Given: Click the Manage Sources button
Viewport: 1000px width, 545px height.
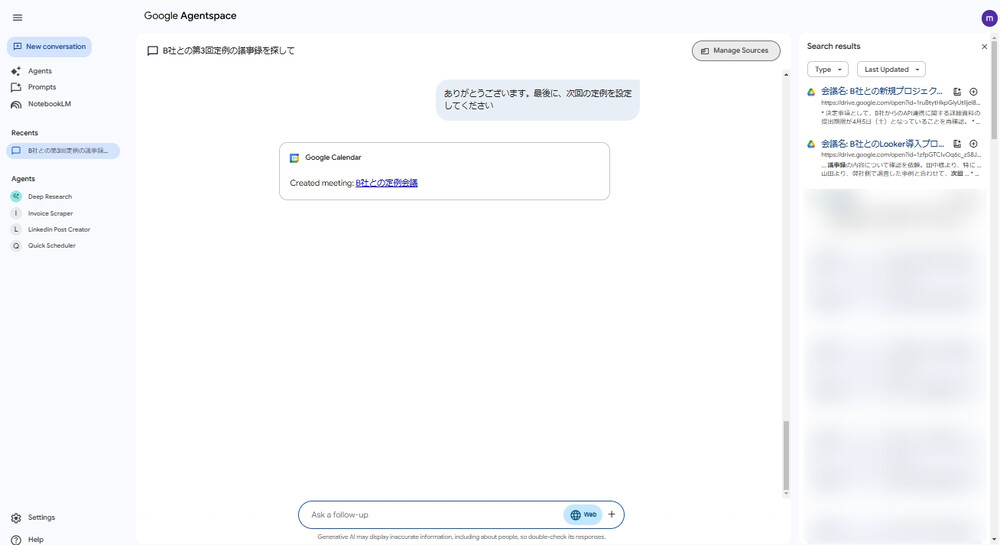Looking at the screenshot, I should [736, 51].
